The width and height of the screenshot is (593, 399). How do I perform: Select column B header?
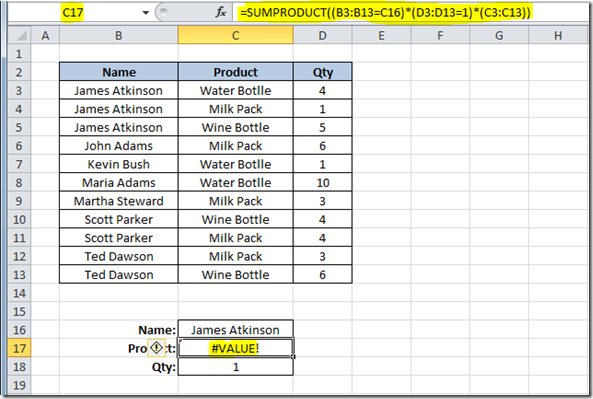click(x=119, y=36)
